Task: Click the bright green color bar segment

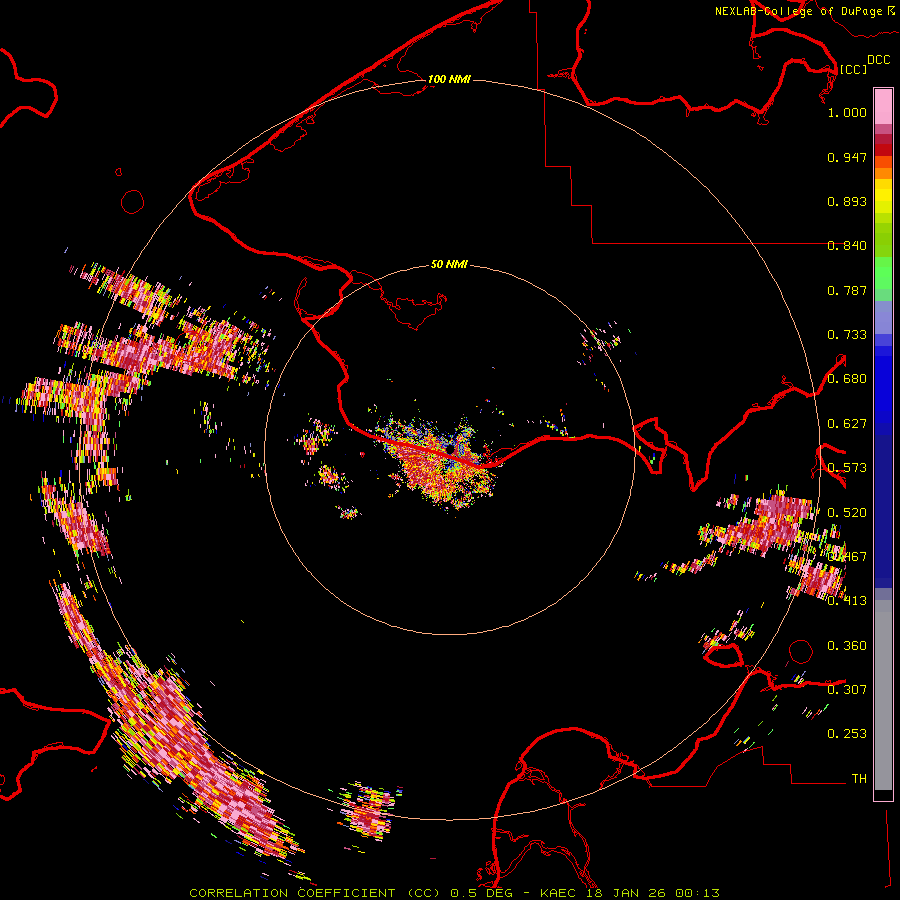Action: (x=883, y=273)
